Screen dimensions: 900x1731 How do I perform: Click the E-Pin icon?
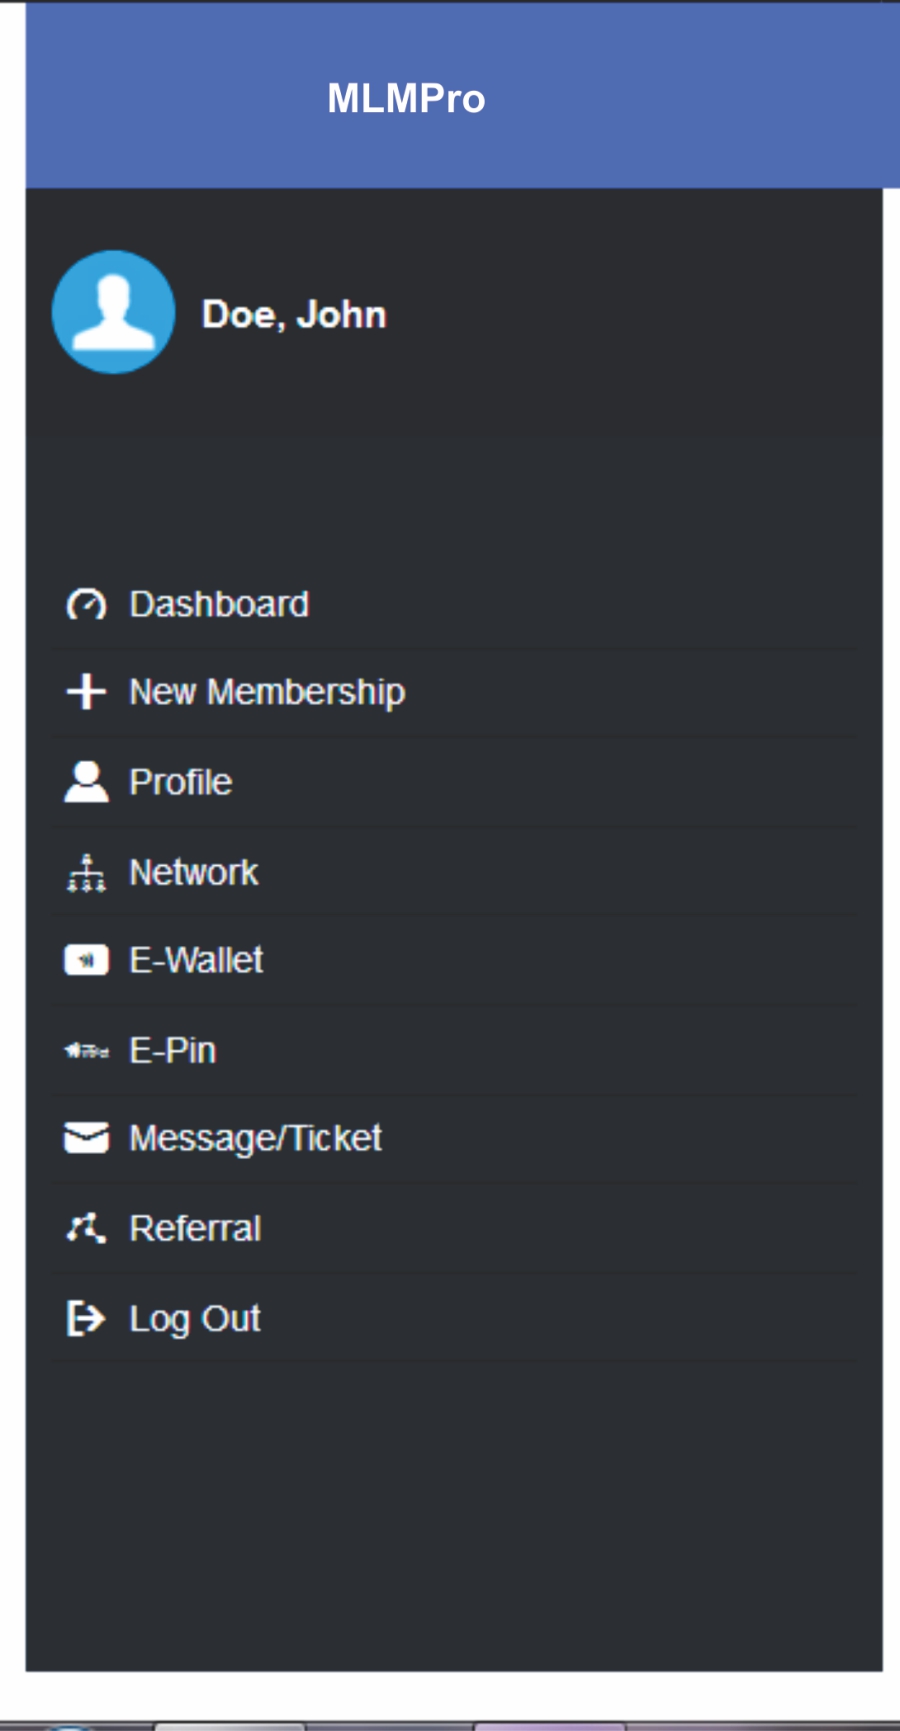point(86,1050)
